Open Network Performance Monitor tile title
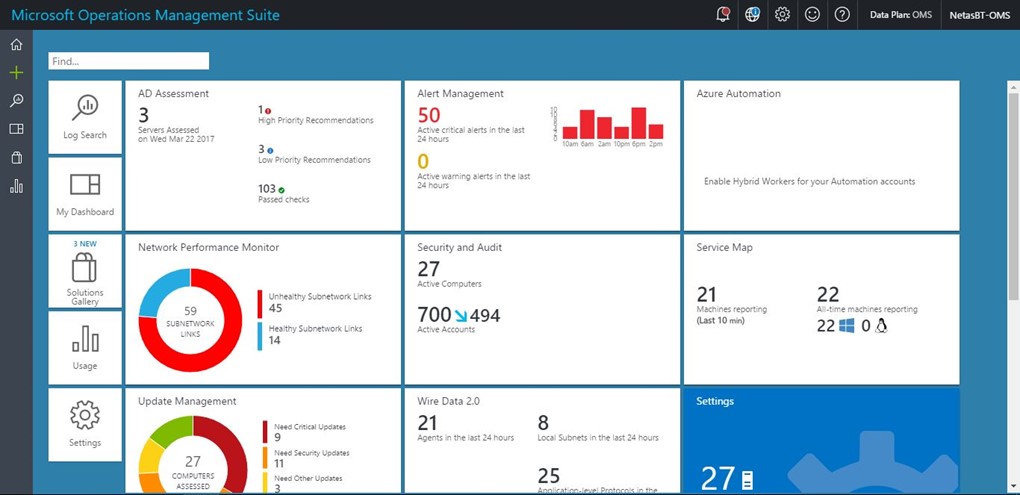Image resolution: width=1020 pixels, height=495 pixels. click(x=209, y=247)
